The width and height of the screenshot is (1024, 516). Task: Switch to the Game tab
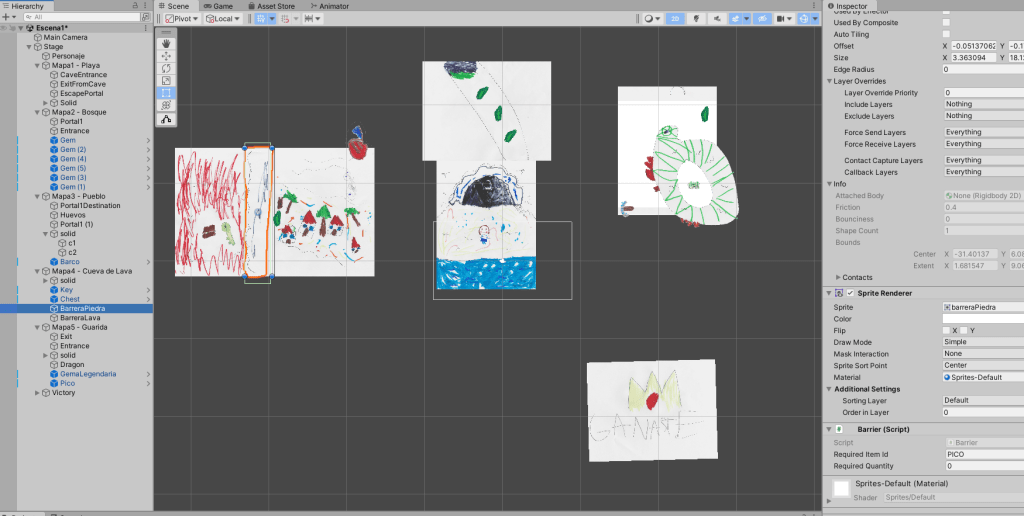coord(217,6)
